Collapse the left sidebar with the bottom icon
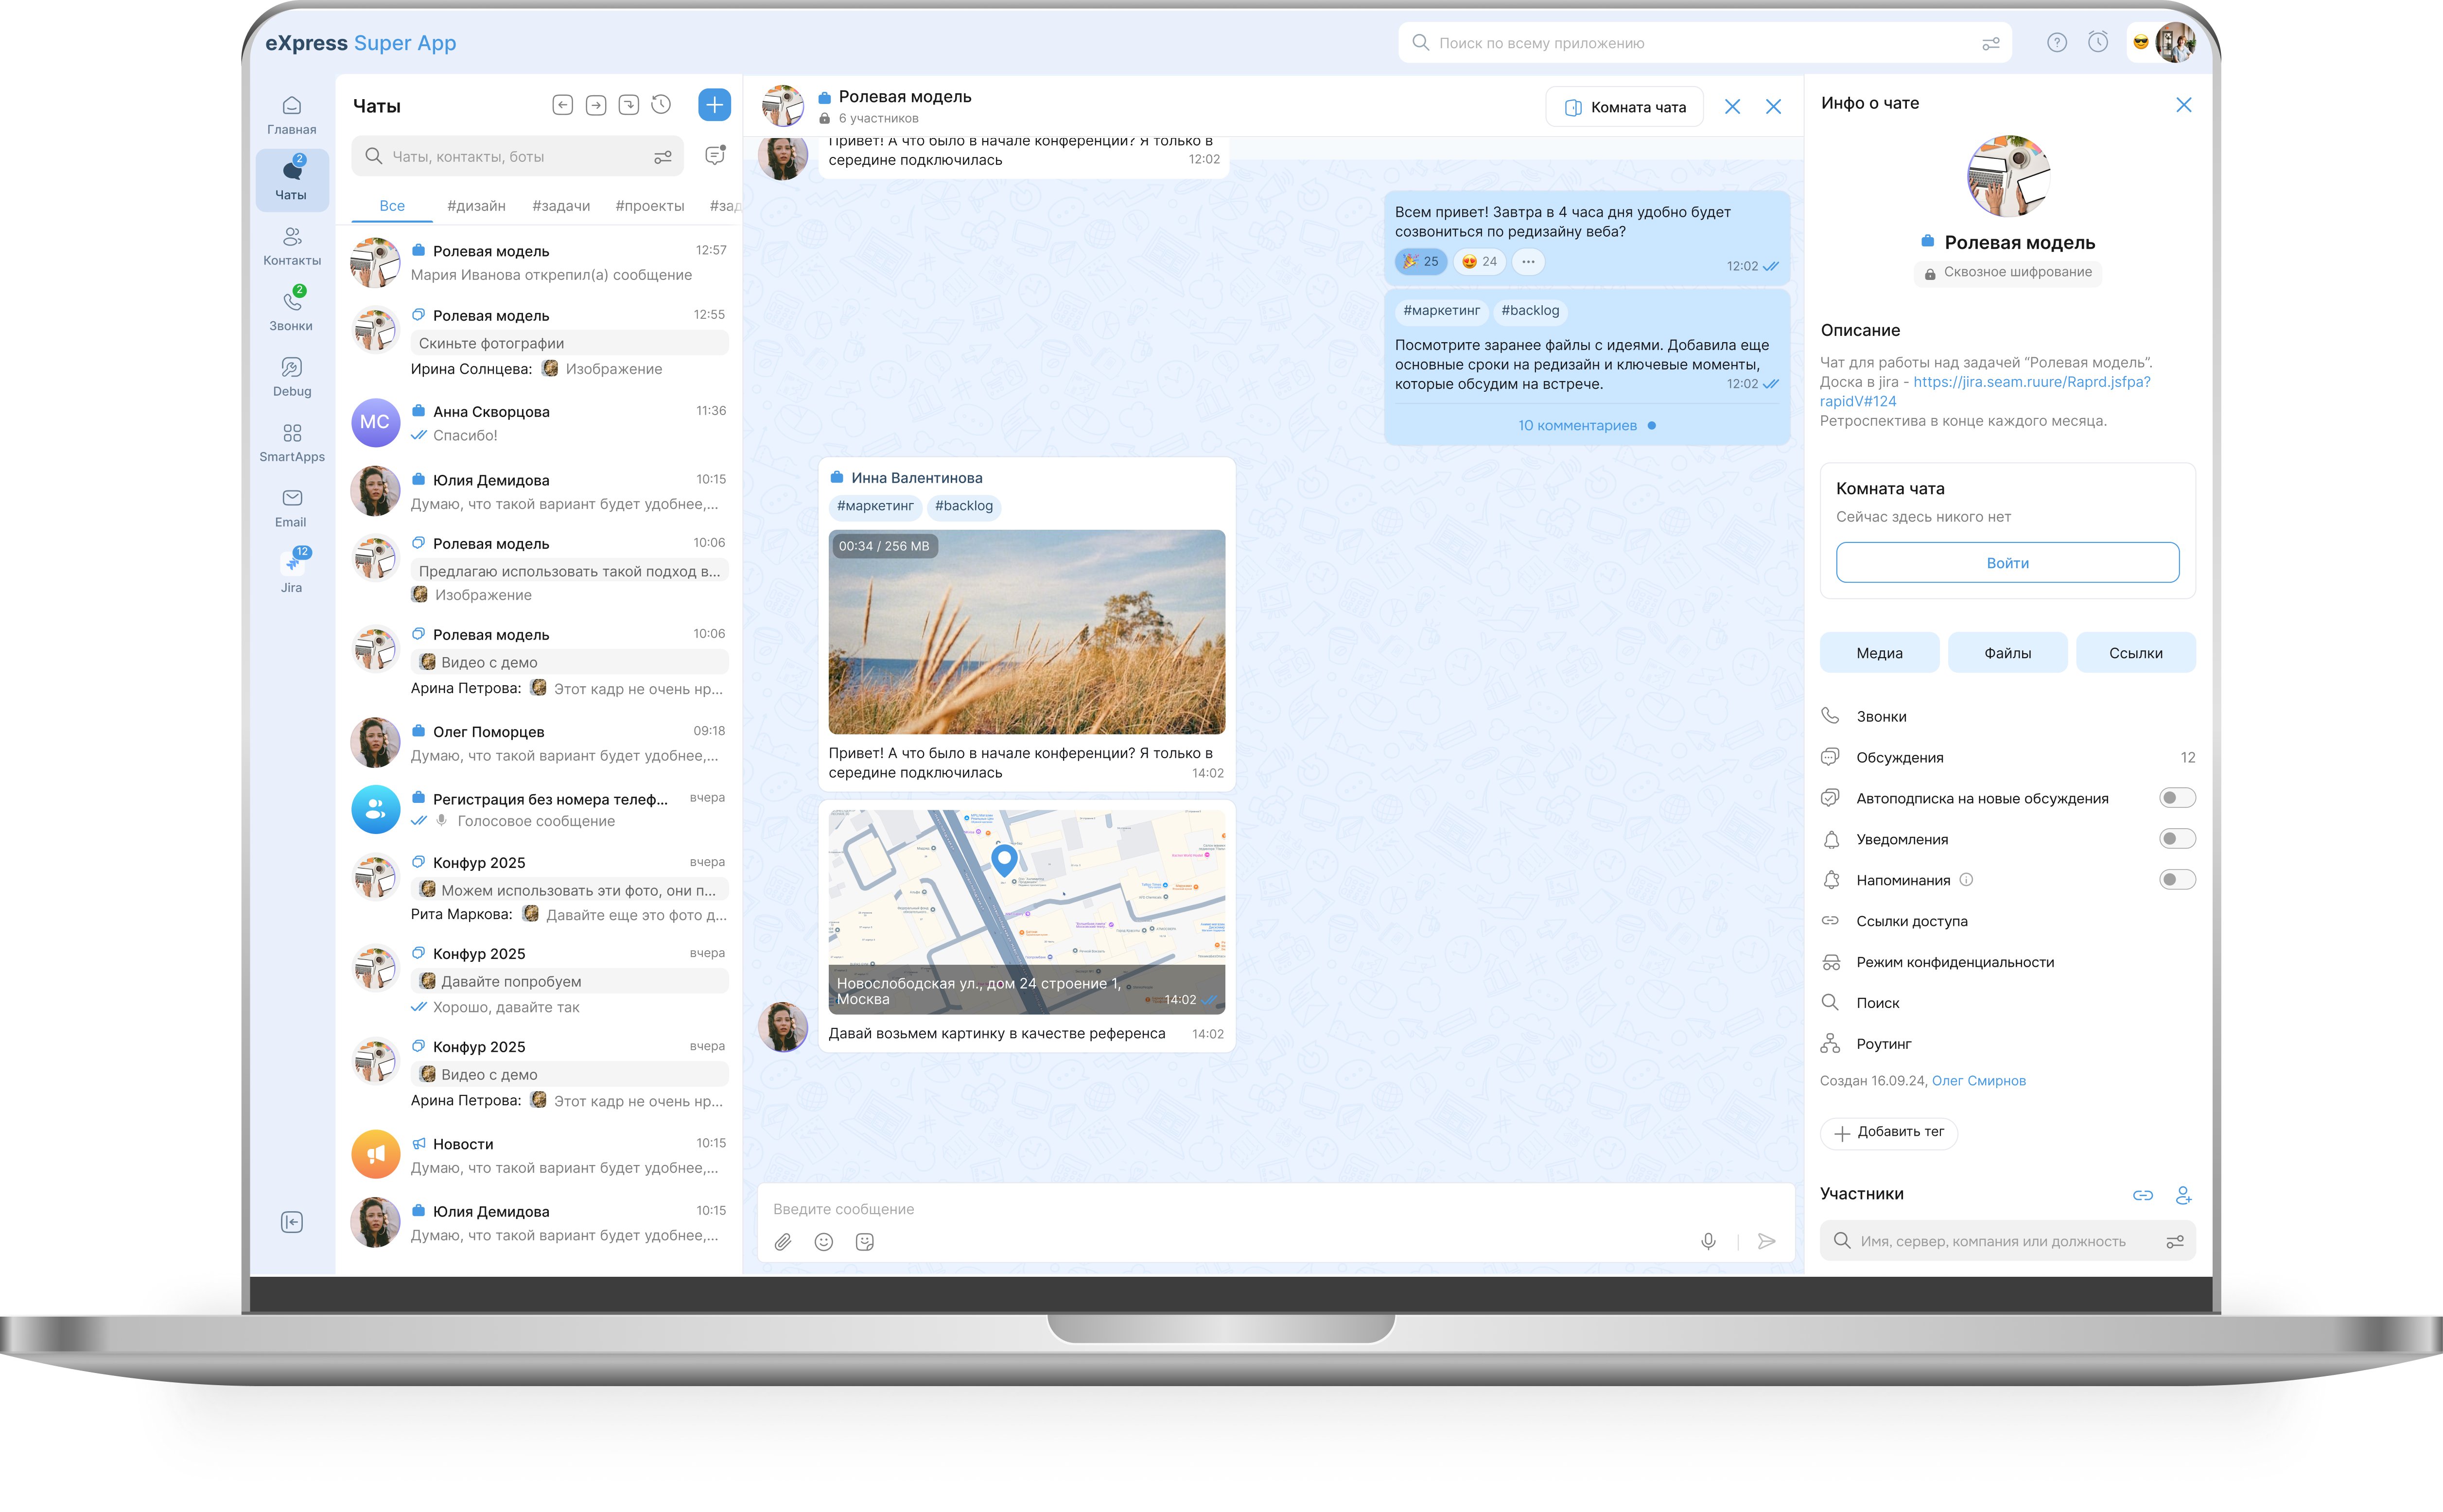 click(x=291, y=1222)
